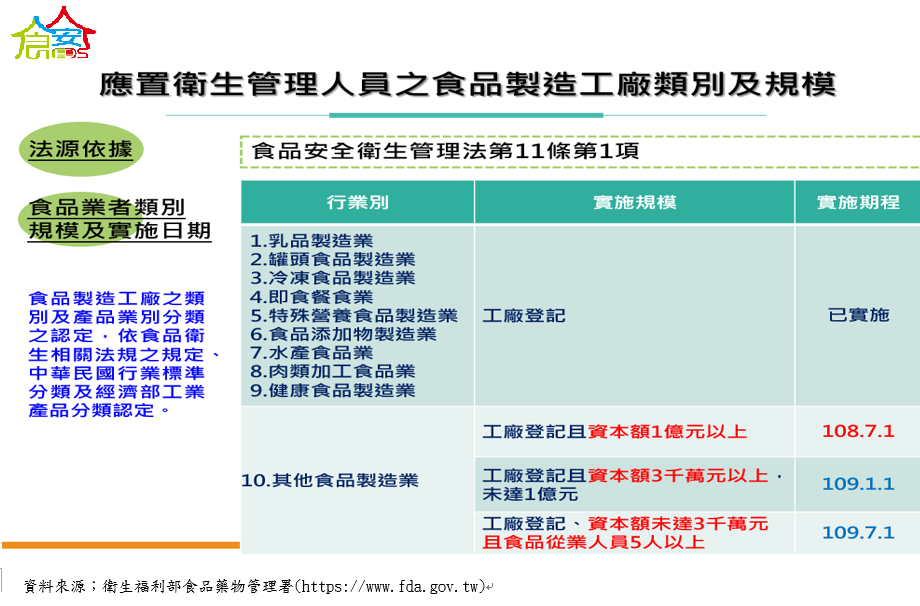920x606 pixels.
Task: Click the blue 109.1.1 date
Action: coord(857,484)
